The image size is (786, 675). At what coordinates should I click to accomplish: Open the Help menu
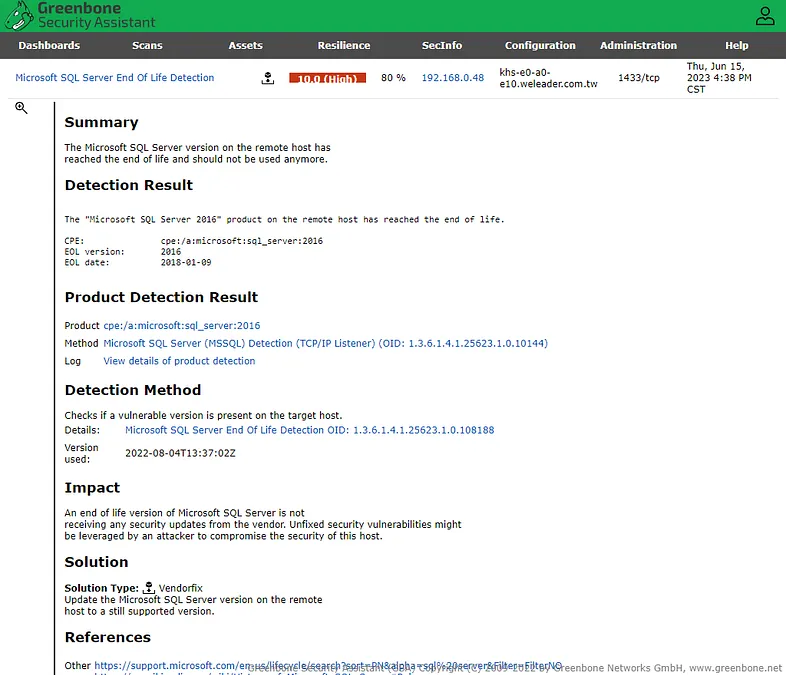pyautogui.click(x=736, y=46)
